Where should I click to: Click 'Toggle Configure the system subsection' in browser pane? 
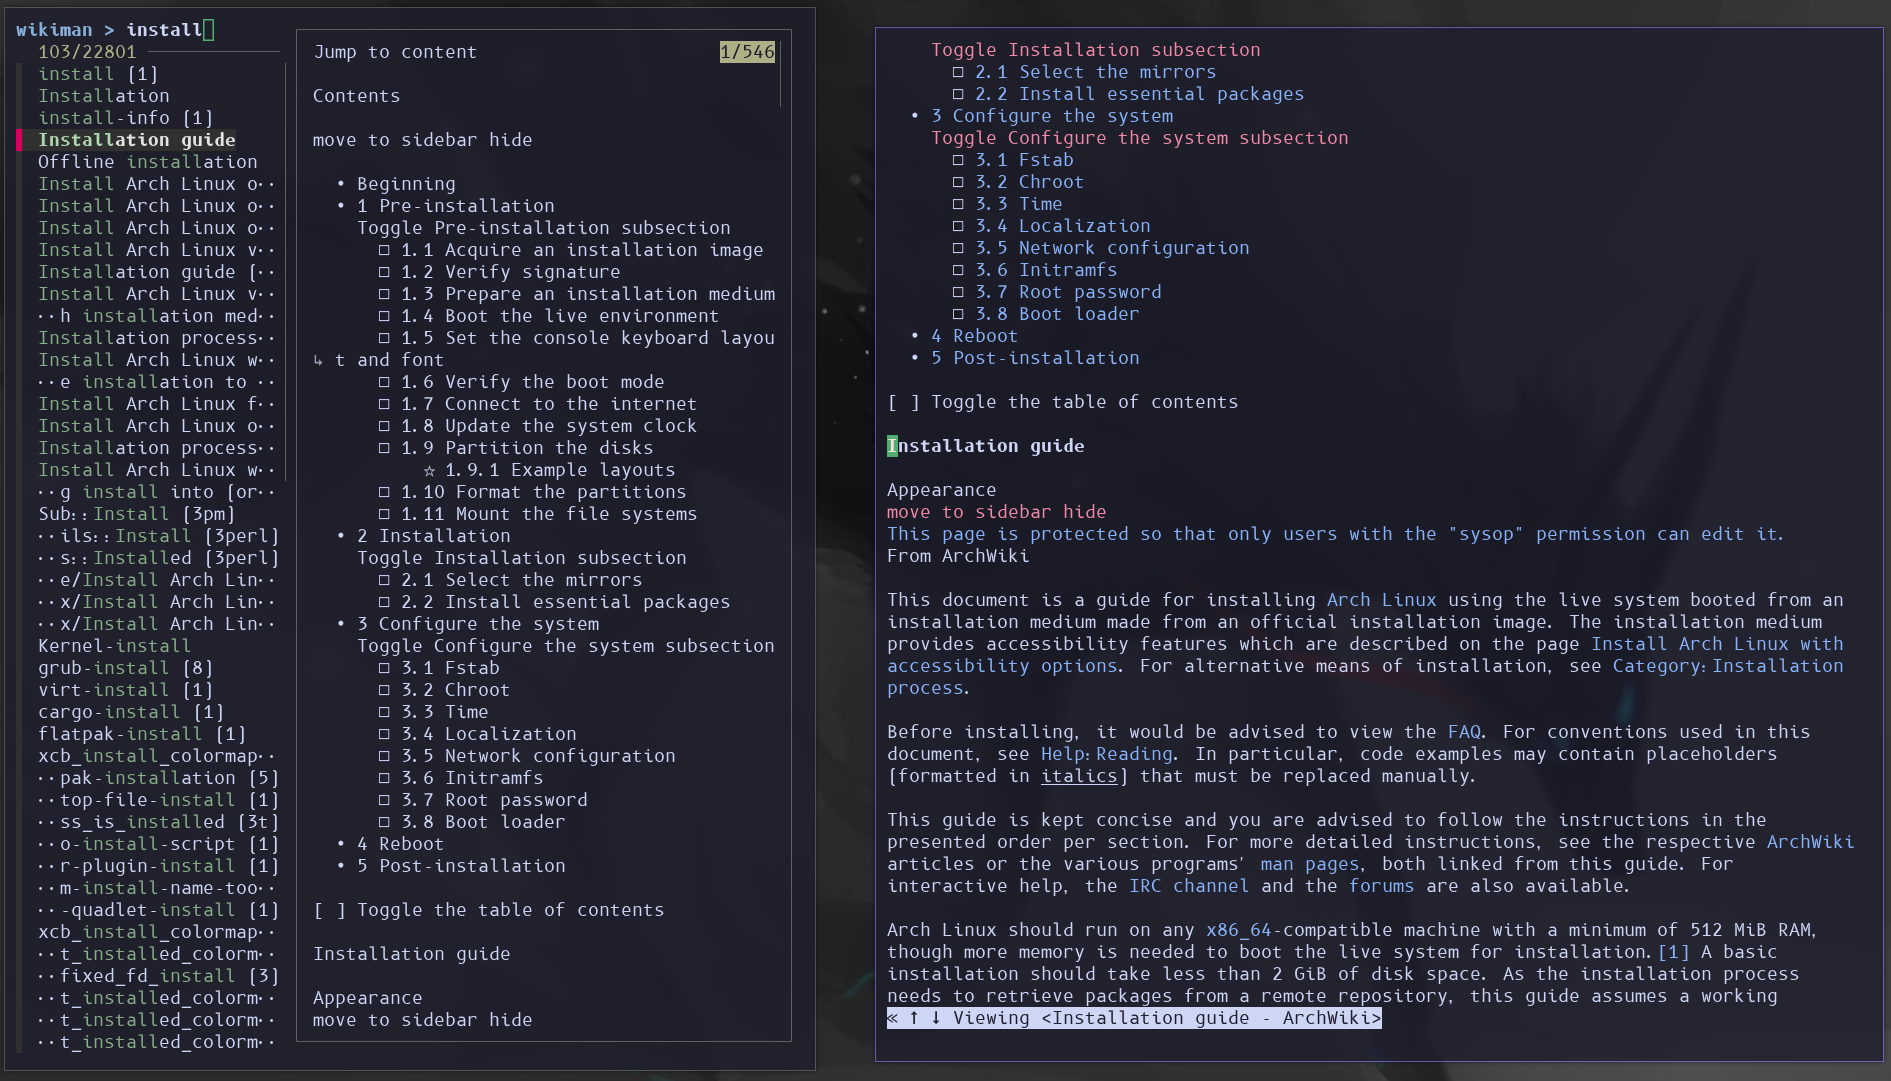(x=1140, y=138)
